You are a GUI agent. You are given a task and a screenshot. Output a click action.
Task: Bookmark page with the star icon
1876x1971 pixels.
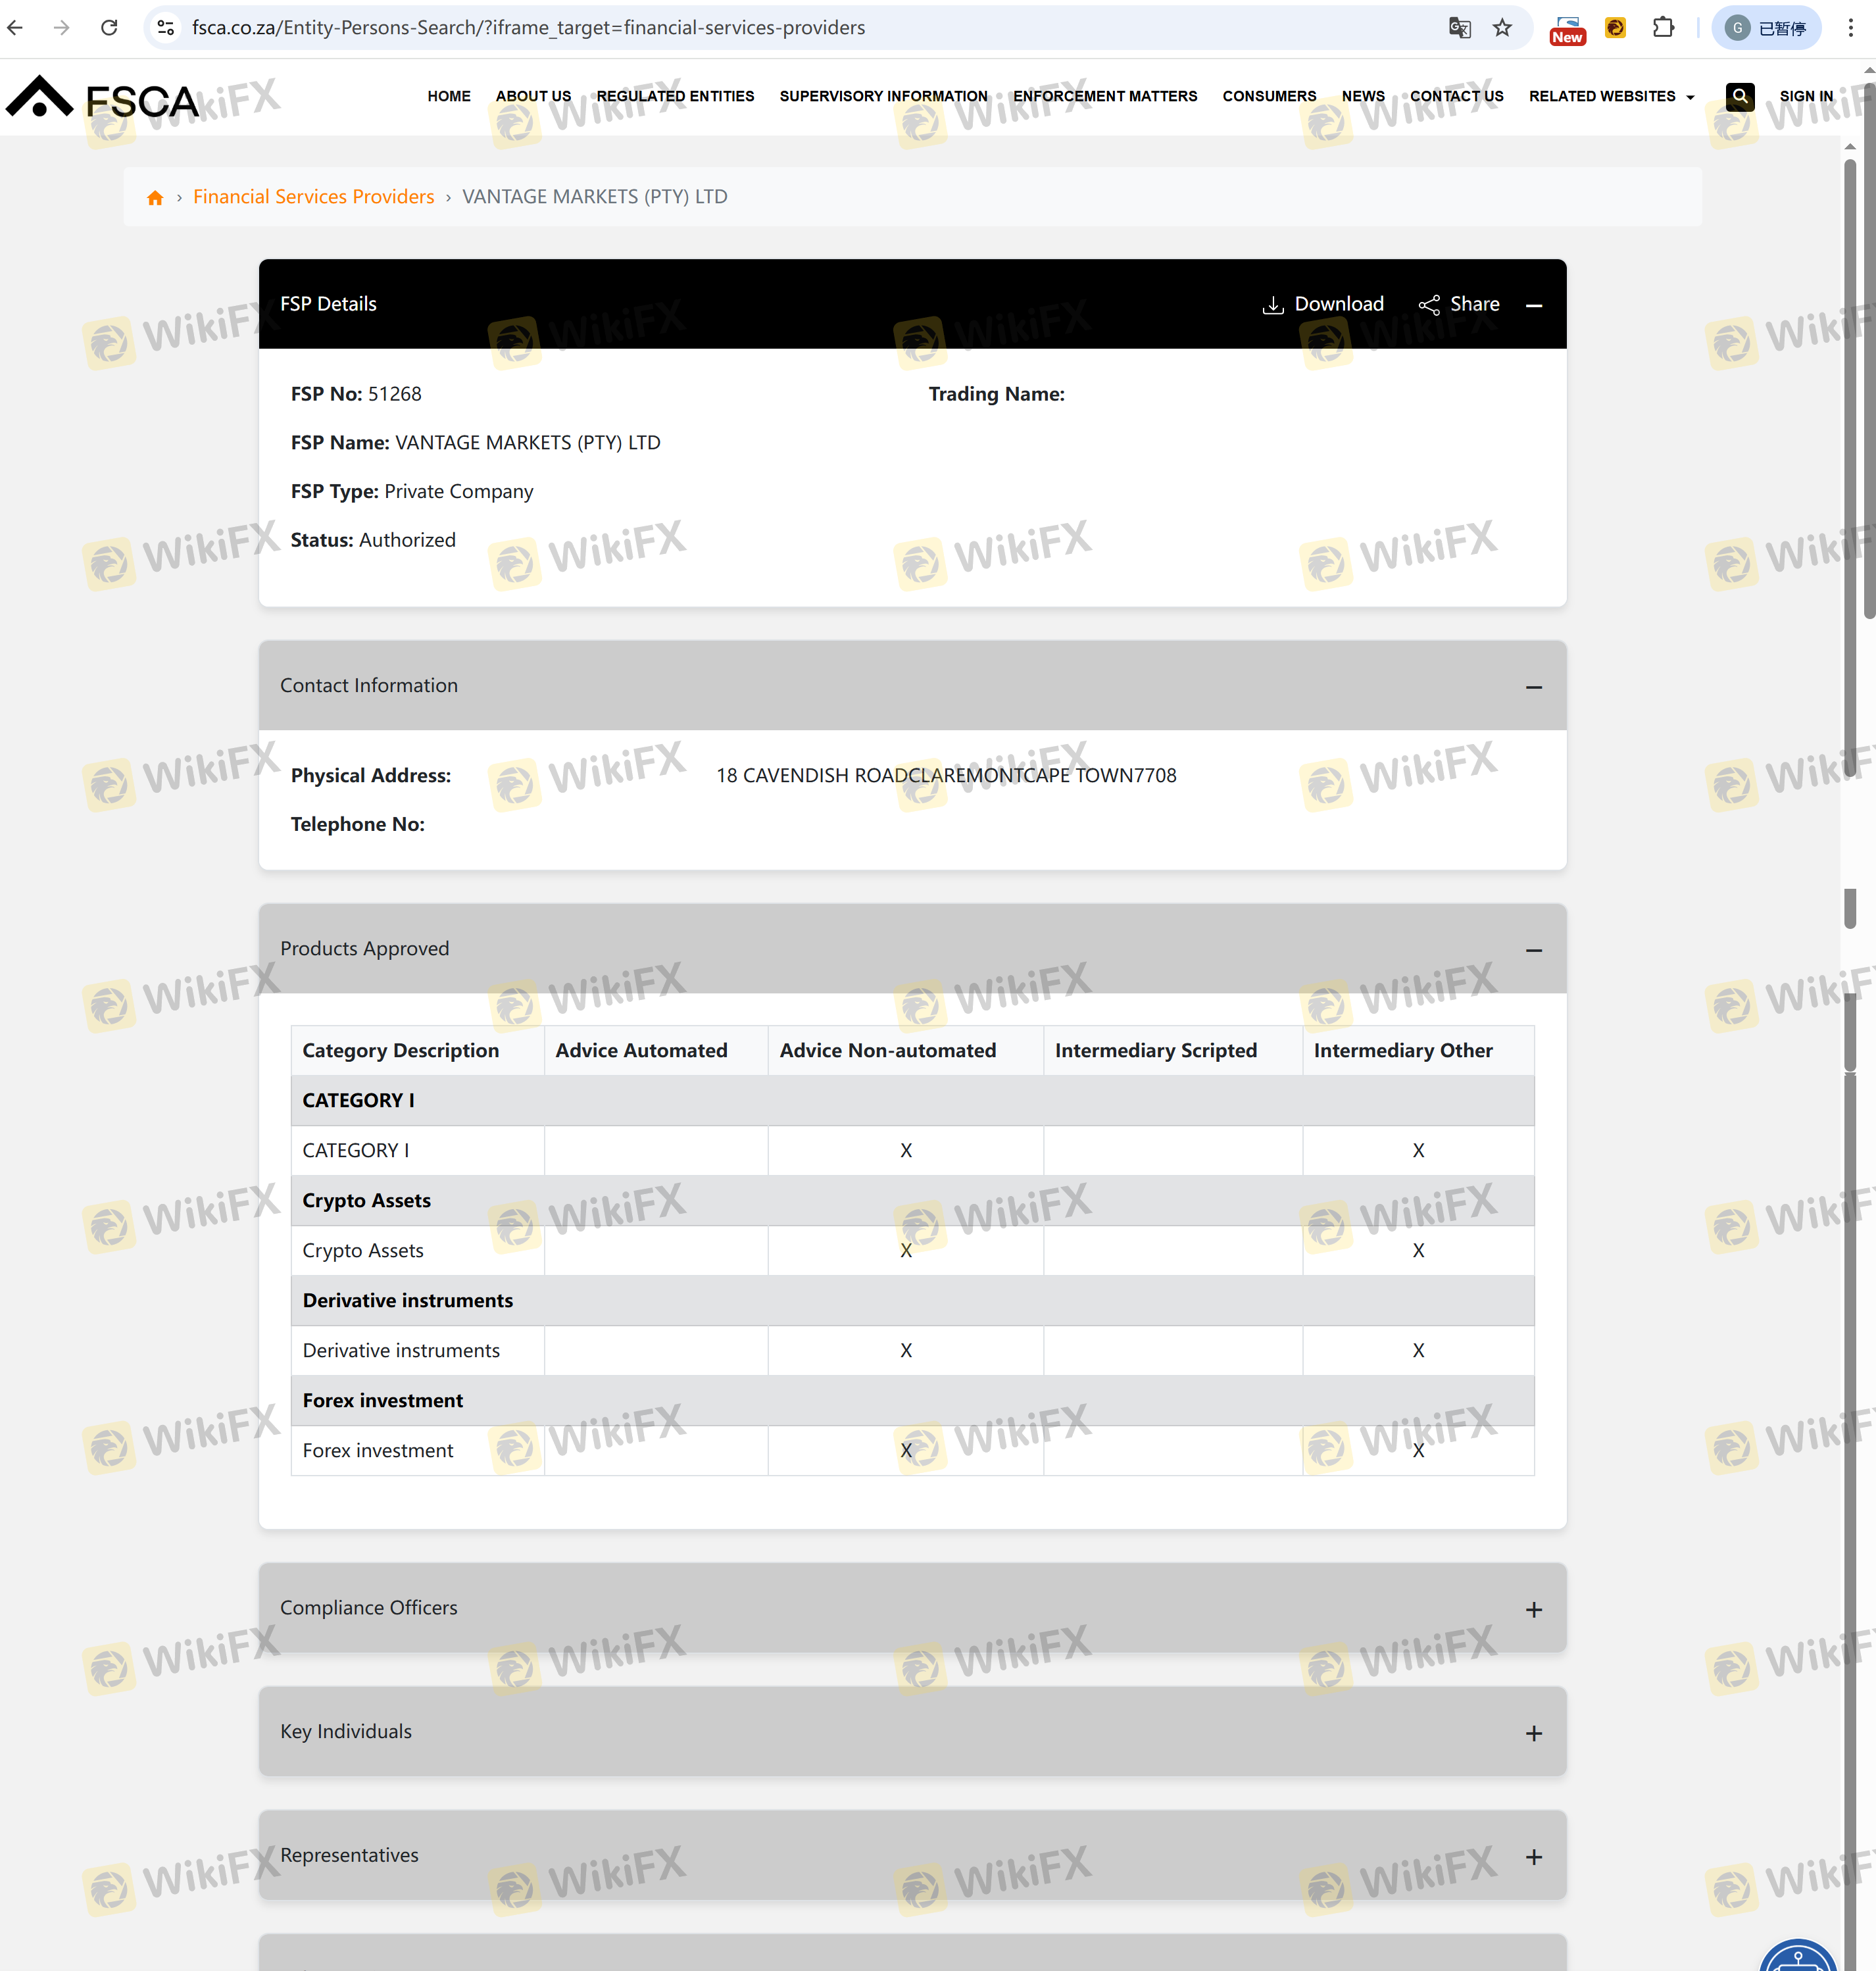[1502, 28]
